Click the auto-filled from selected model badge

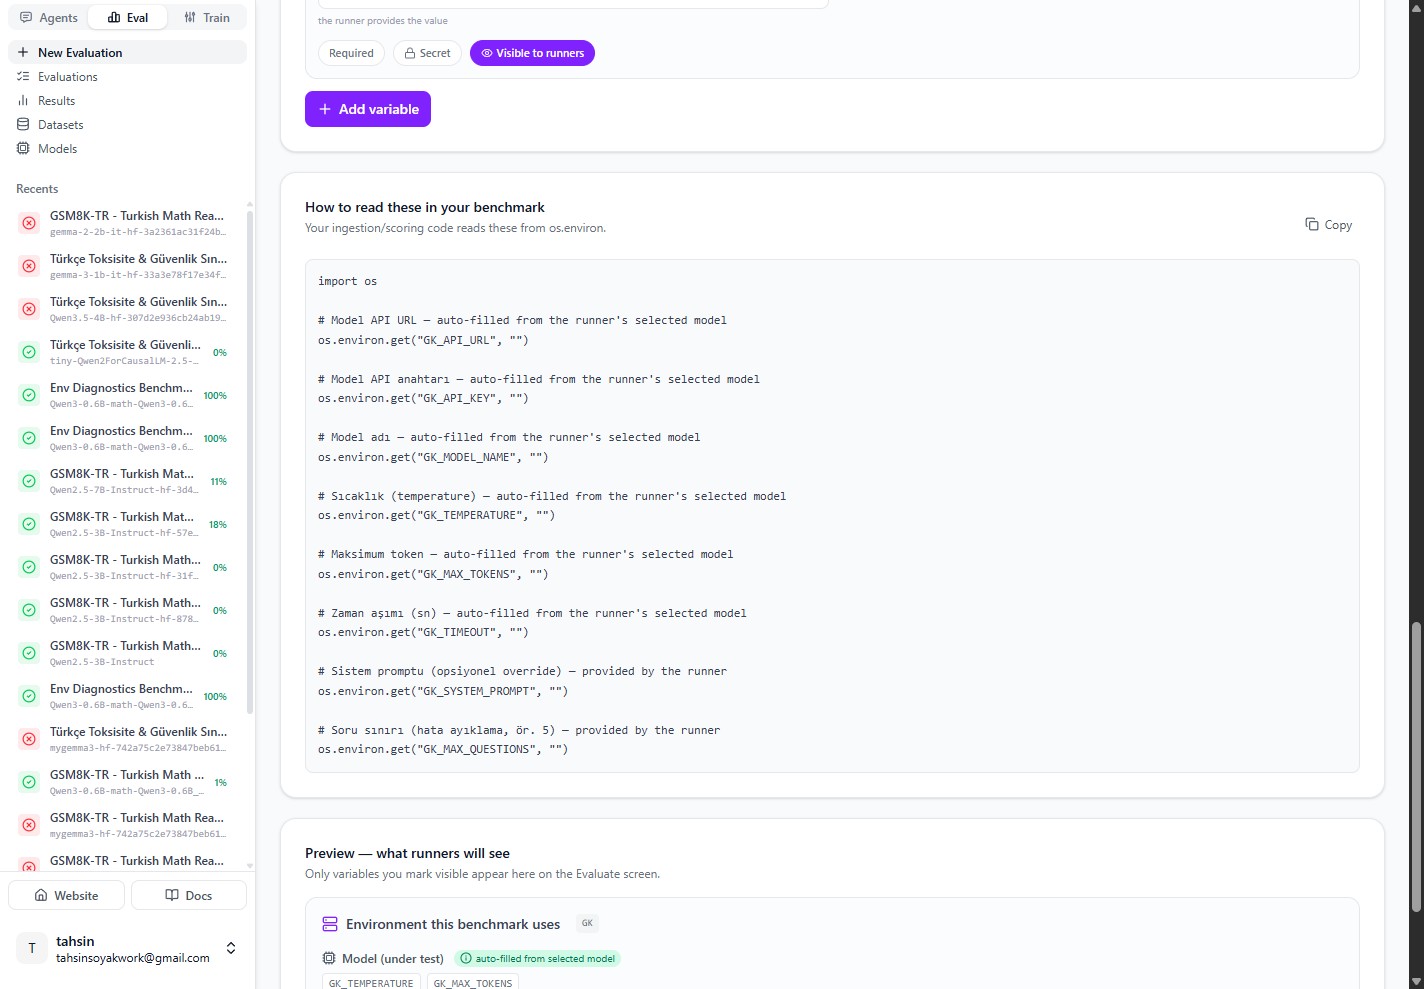tap(538, 958)
